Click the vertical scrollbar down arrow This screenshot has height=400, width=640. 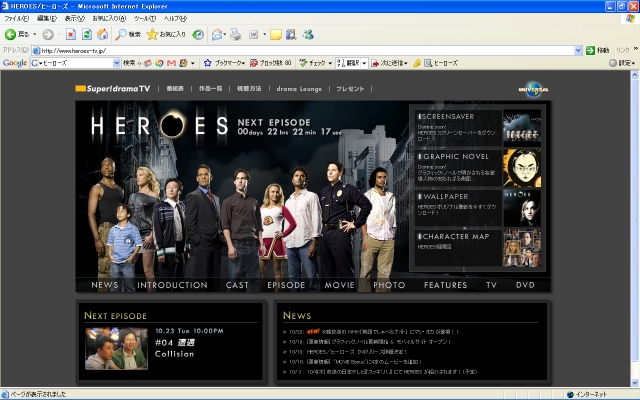coord(635,383)
